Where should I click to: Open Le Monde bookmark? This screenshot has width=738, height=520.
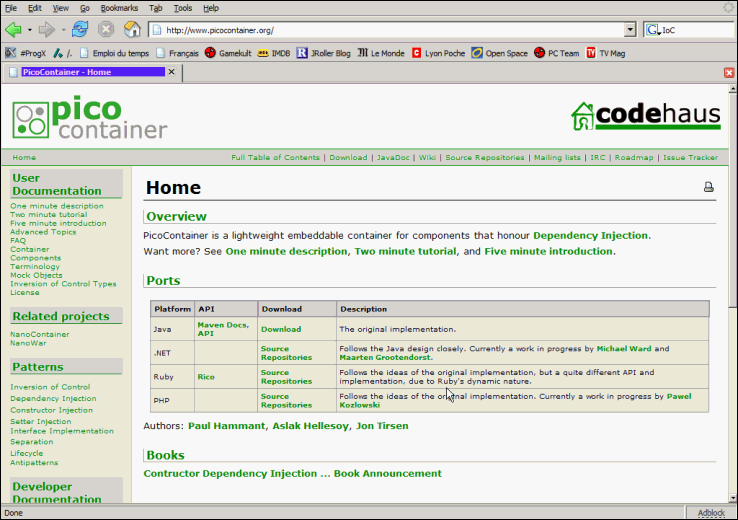click(x=381, y=53)
